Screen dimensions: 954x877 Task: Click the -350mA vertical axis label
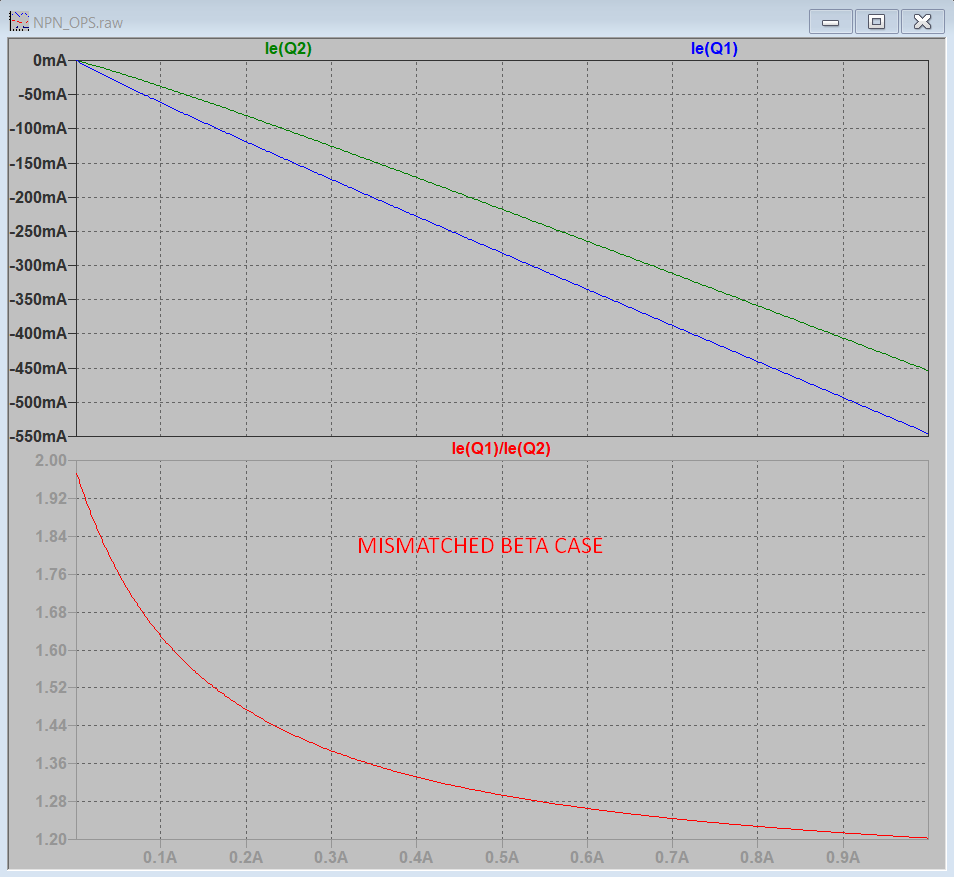tap(38, 299)
